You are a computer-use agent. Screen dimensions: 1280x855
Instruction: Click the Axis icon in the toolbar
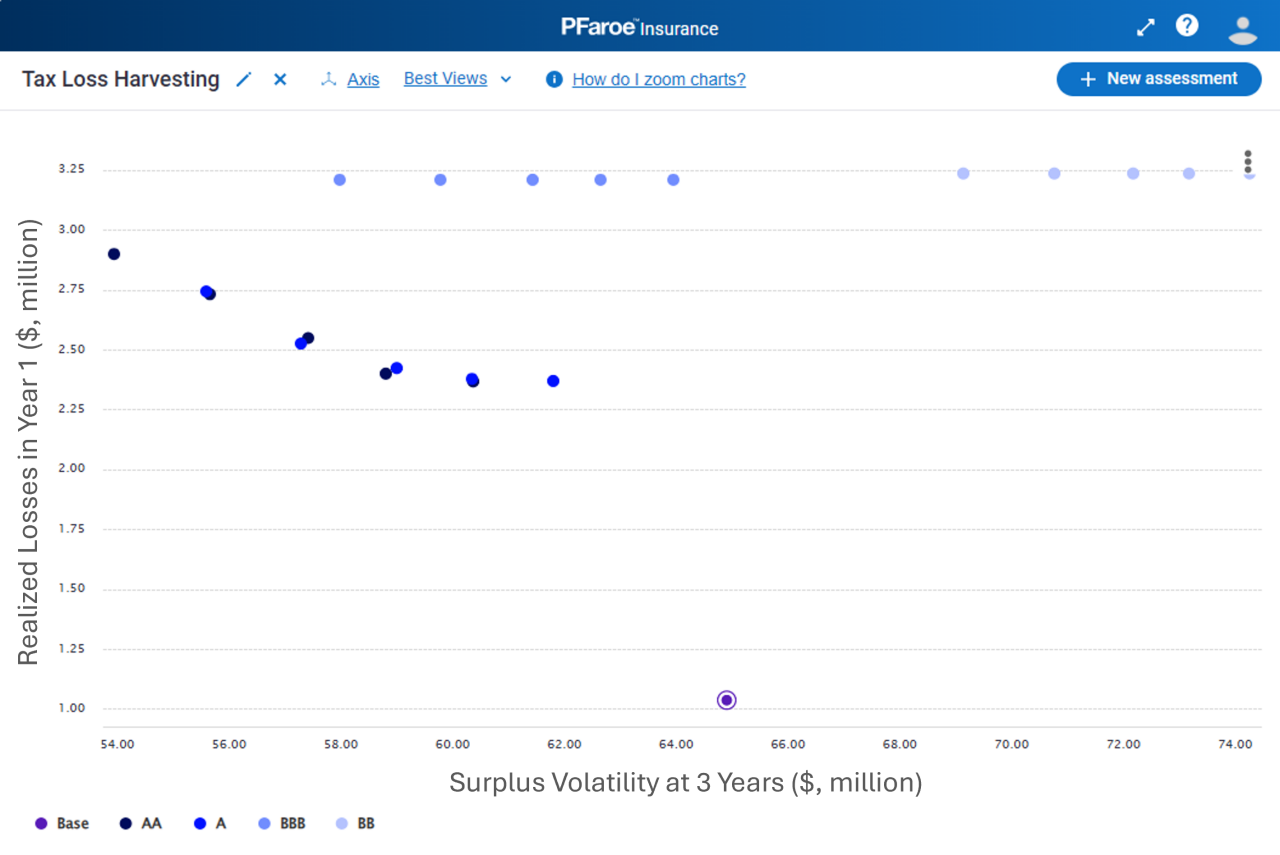pyautogui.click(x=328, y=80)
